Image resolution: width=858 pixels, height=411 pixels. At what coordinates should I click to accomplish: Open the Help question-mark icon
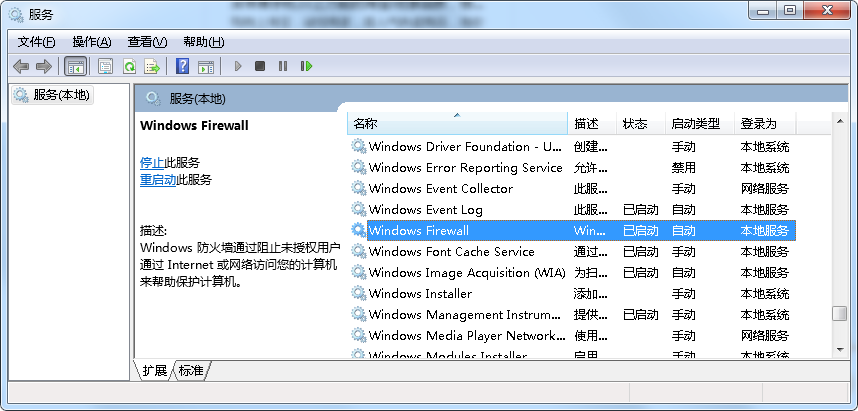(182, 67)
